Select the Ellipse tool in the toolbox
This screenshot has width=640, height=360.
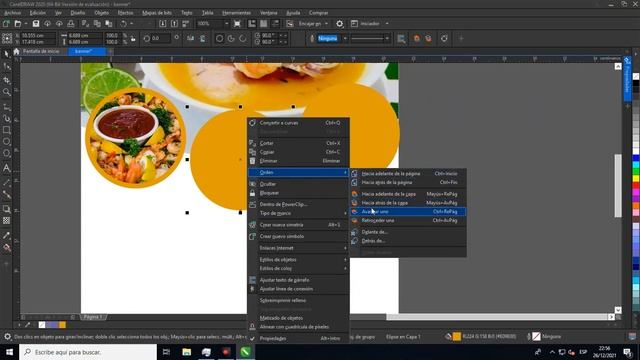coord(7,142)
